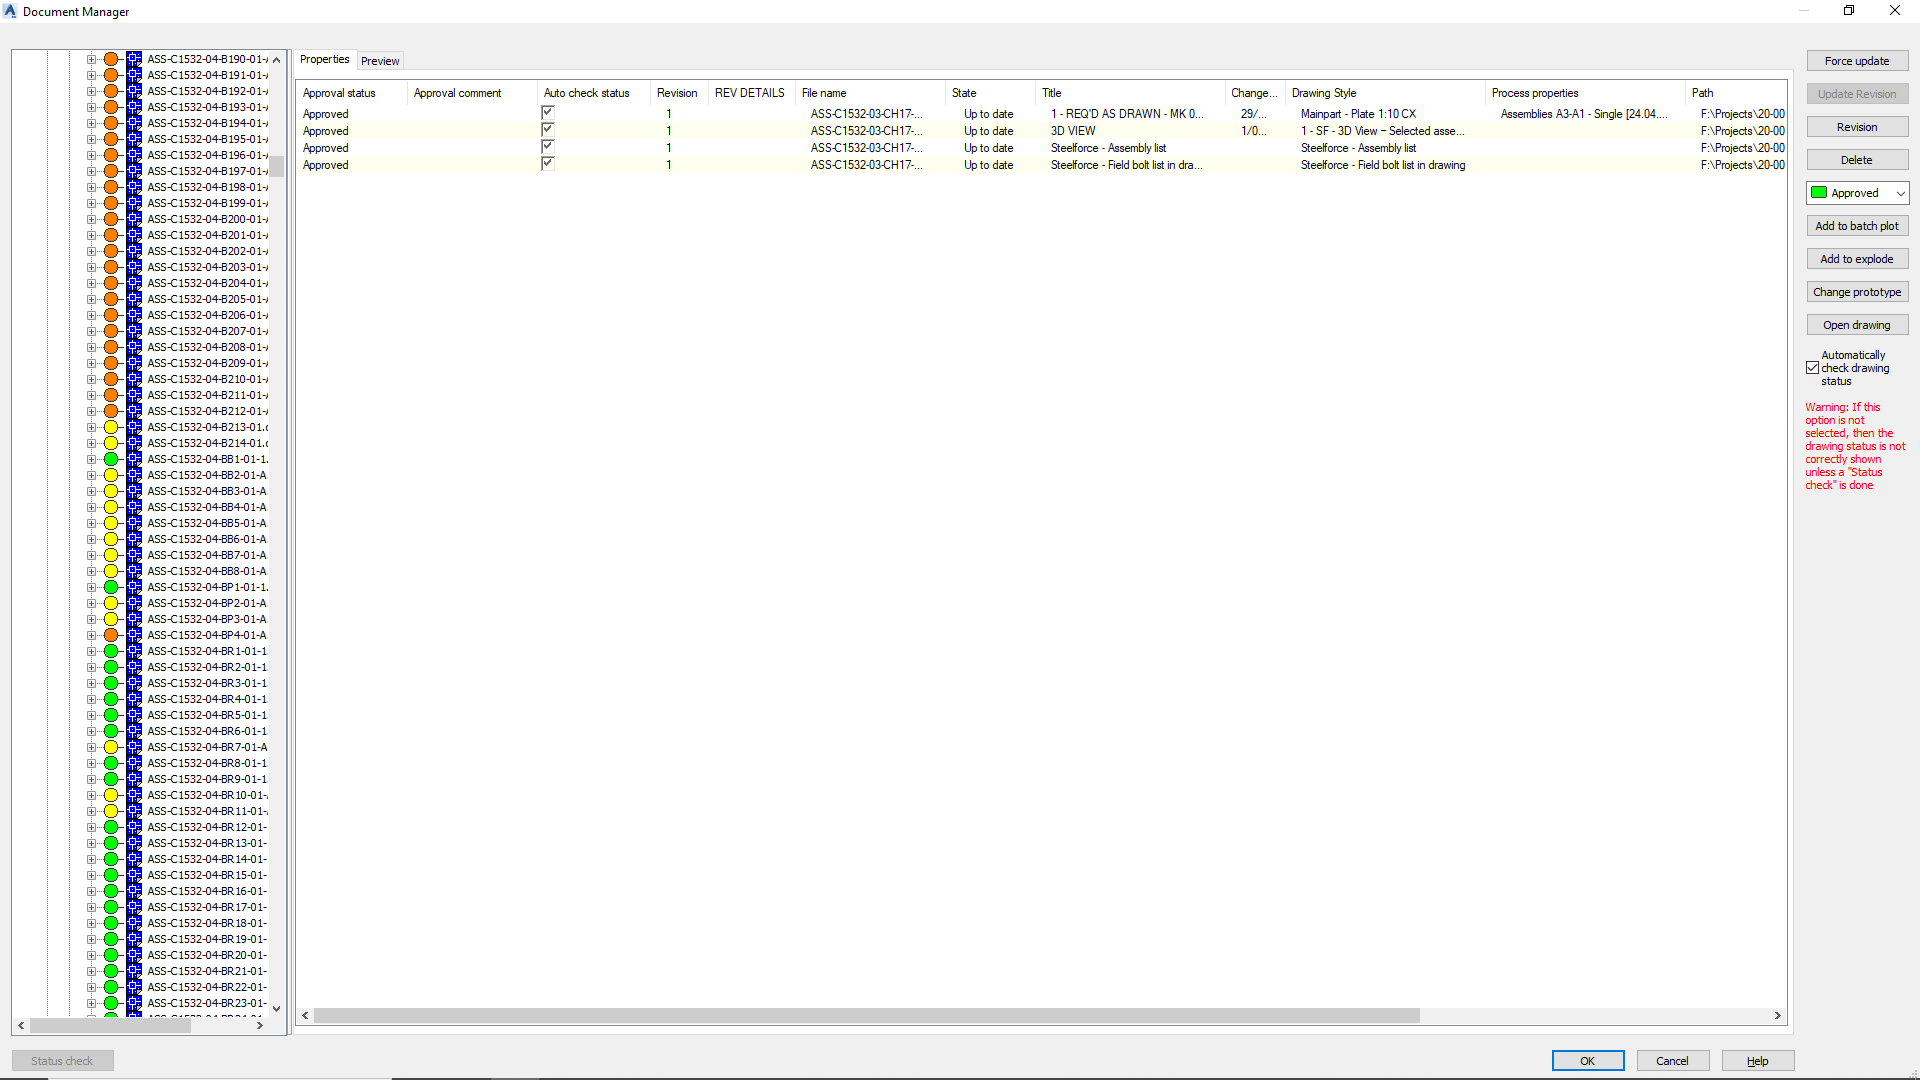This screenshot has width=1920, height=1080.
Task: Click the tree's right scroll arrow
Action: pos(260,1025)
